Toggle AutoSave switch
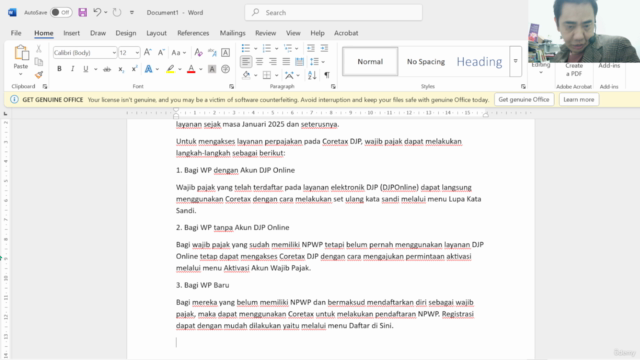This screenshot has height=360, width=640. [x=61, y=12]
